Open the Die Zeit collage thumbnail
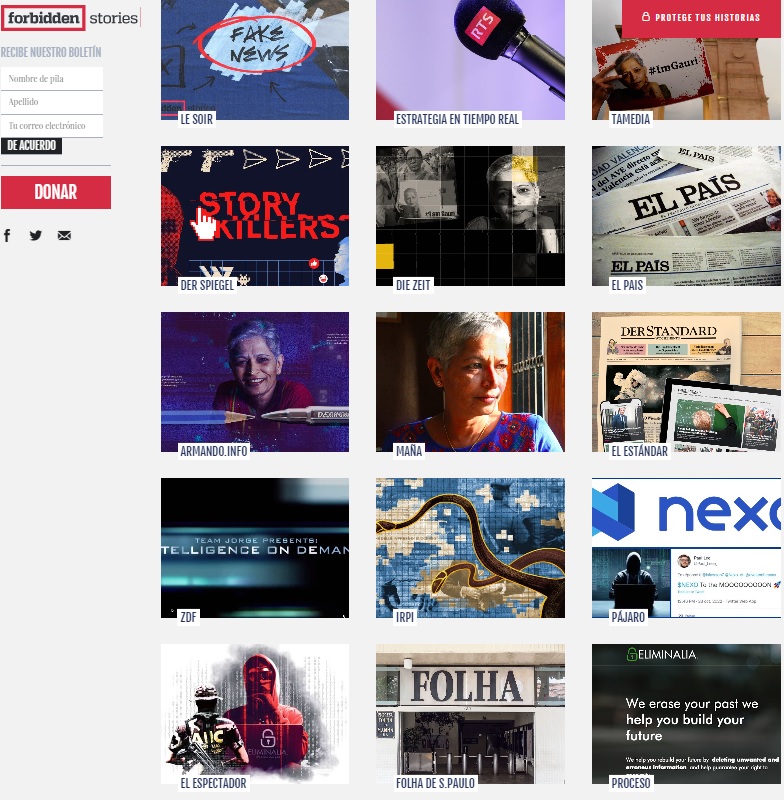Screen dimensions: 784x800 coord(470,216)
